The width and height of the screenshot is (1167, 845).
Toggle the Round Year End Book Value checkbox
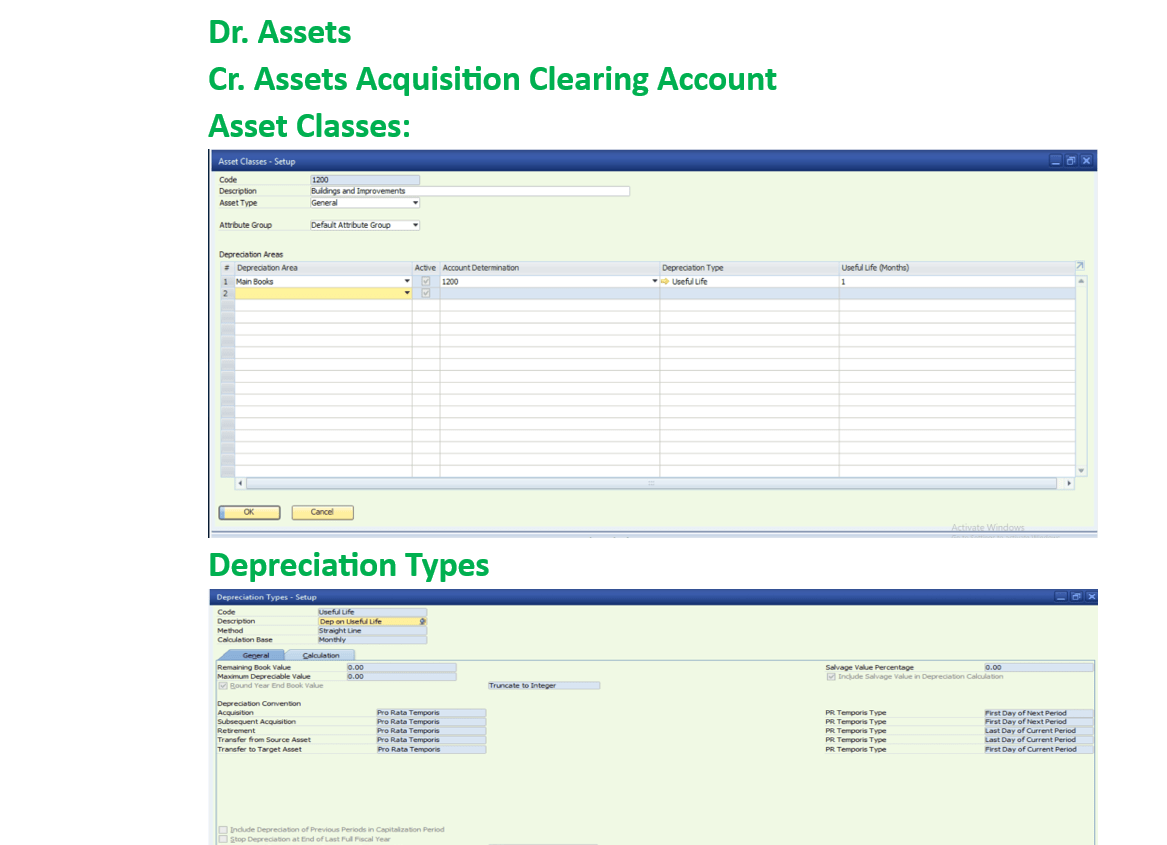point(223,686)
